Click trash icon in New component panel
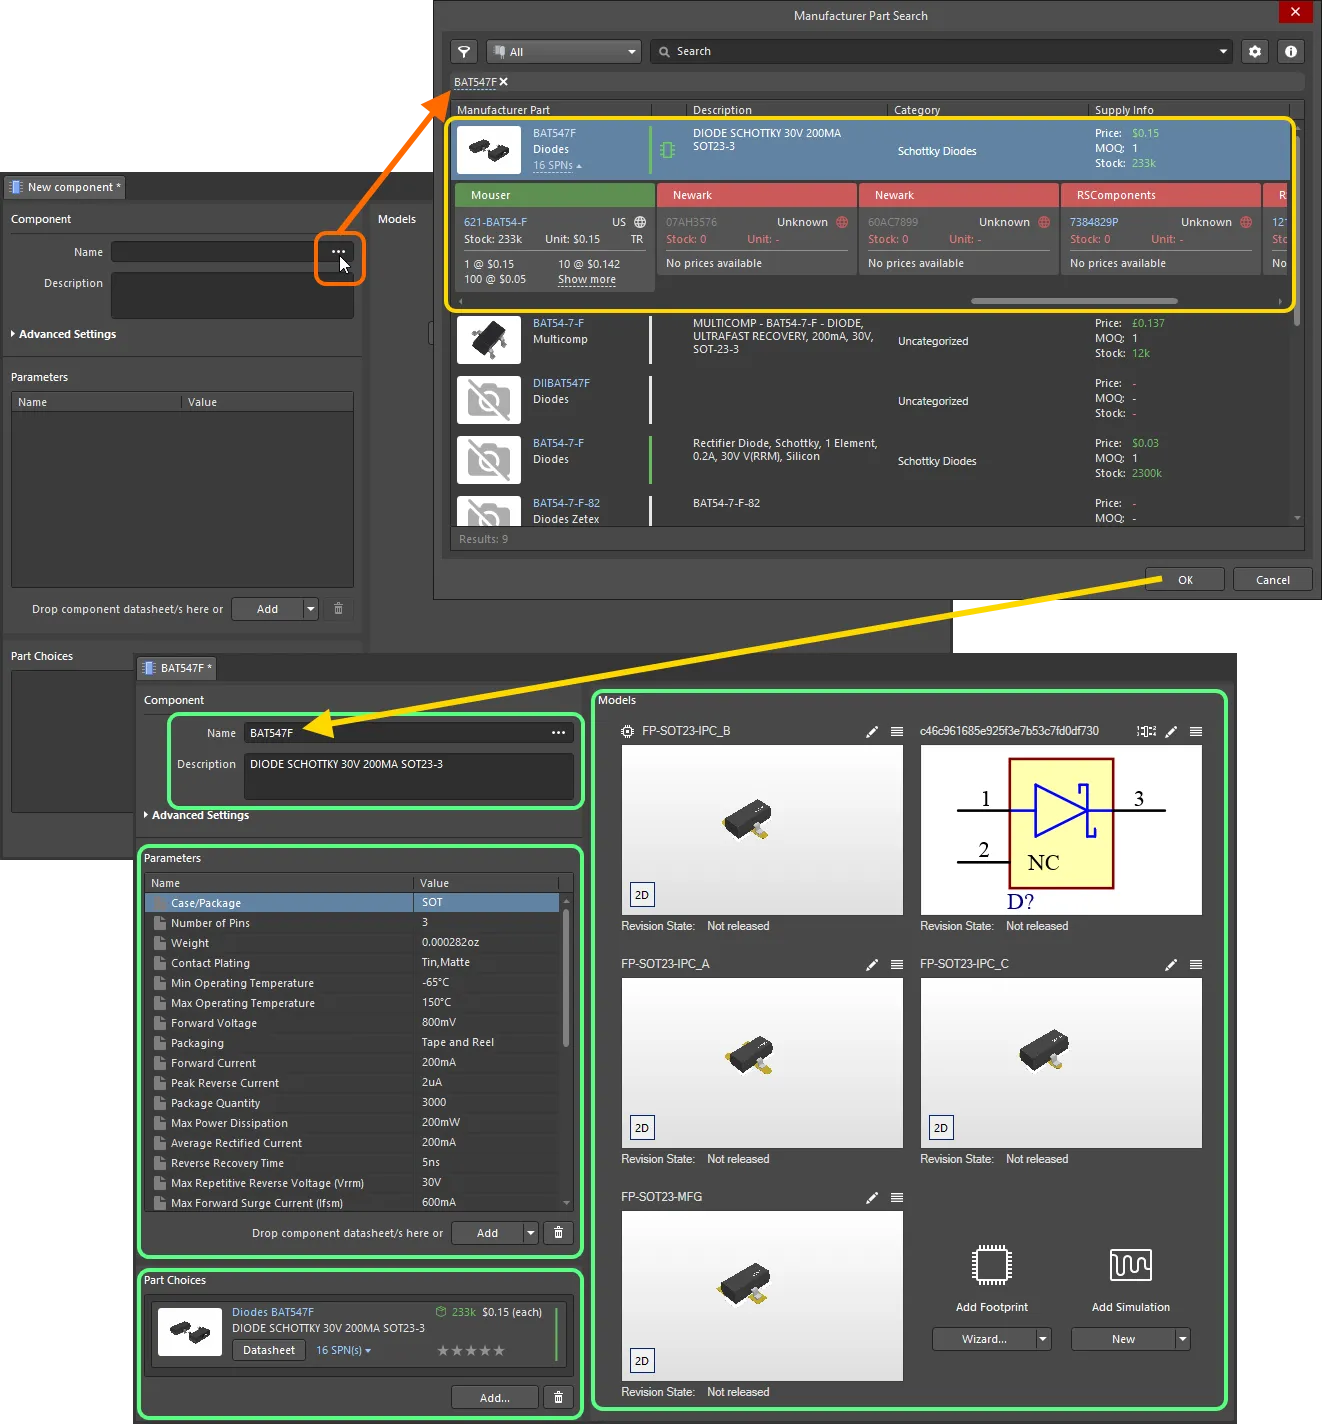Image resolution: width=1322 pixels, height=1424 pixels. click(x=338, y=609)
